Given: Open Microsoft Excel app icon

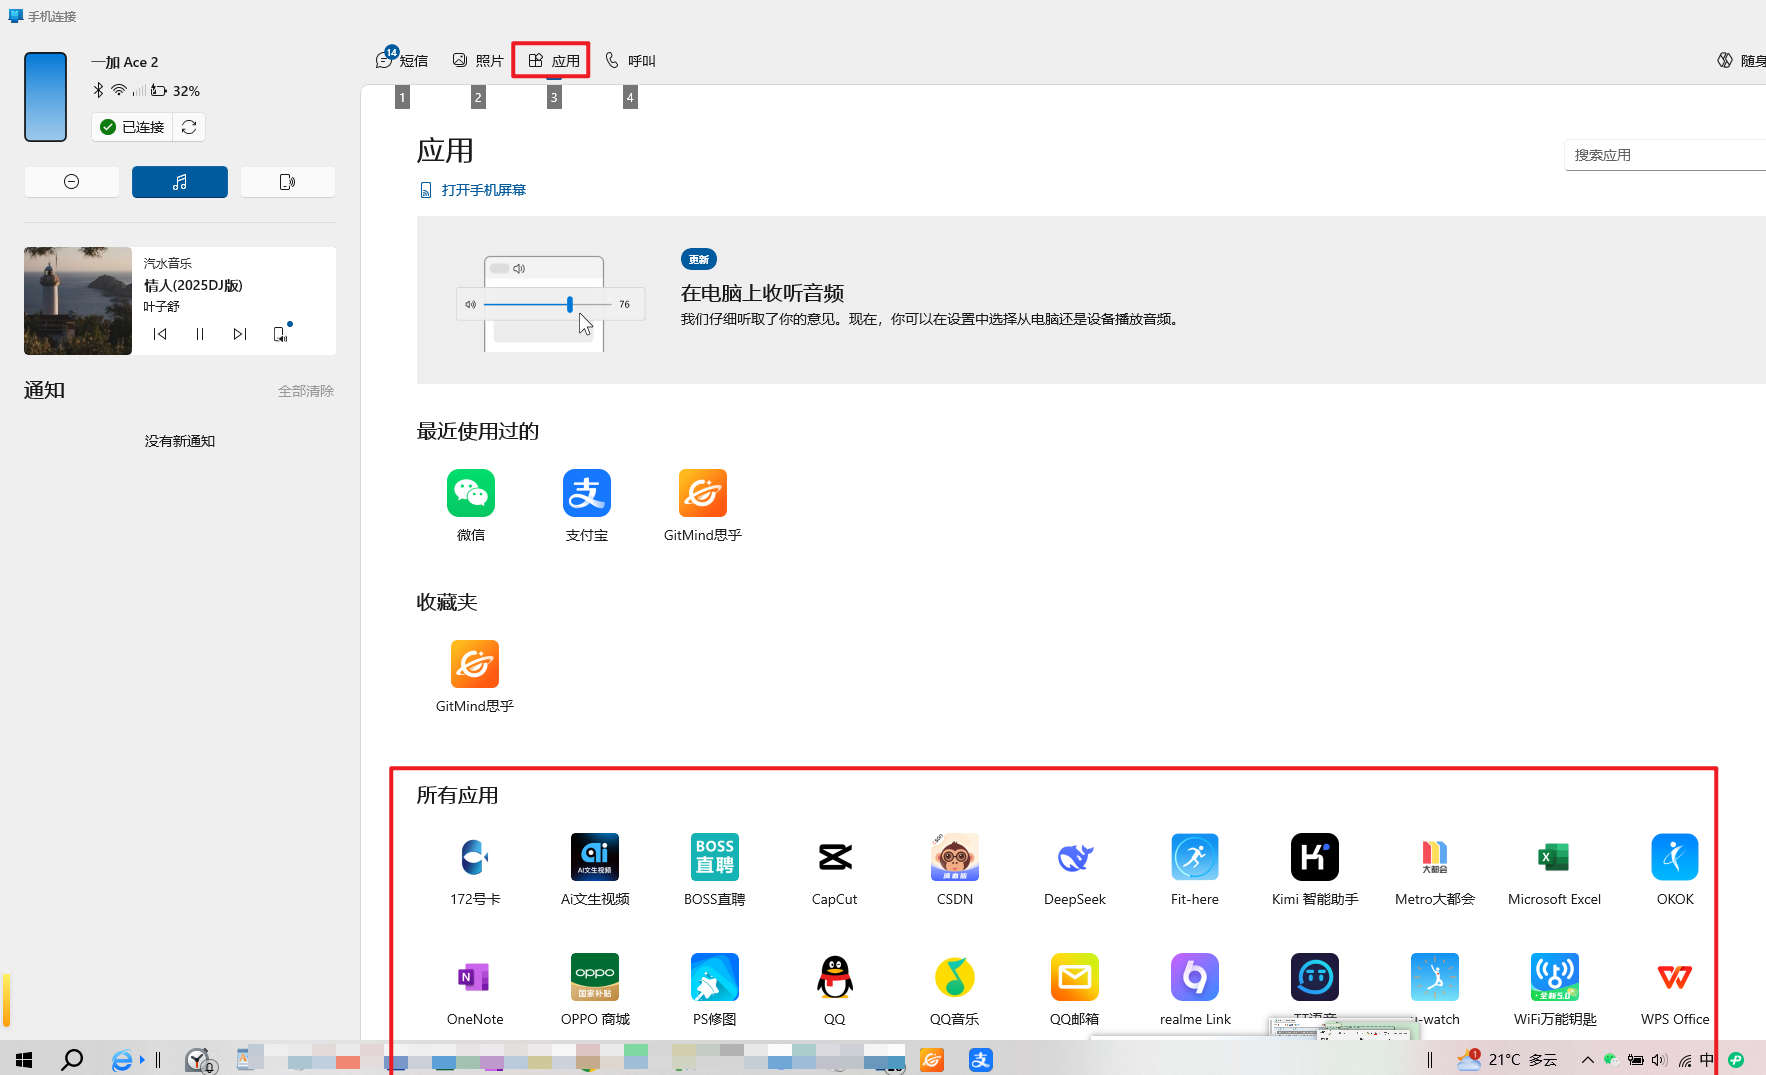Looking at the screenshot, I should [x=1555, y=857].
